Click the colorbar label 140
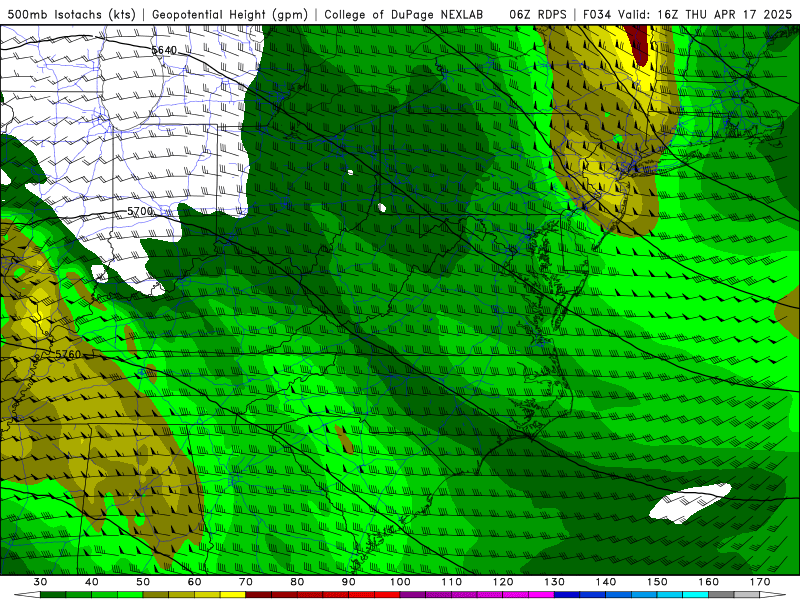 (606, 582)
